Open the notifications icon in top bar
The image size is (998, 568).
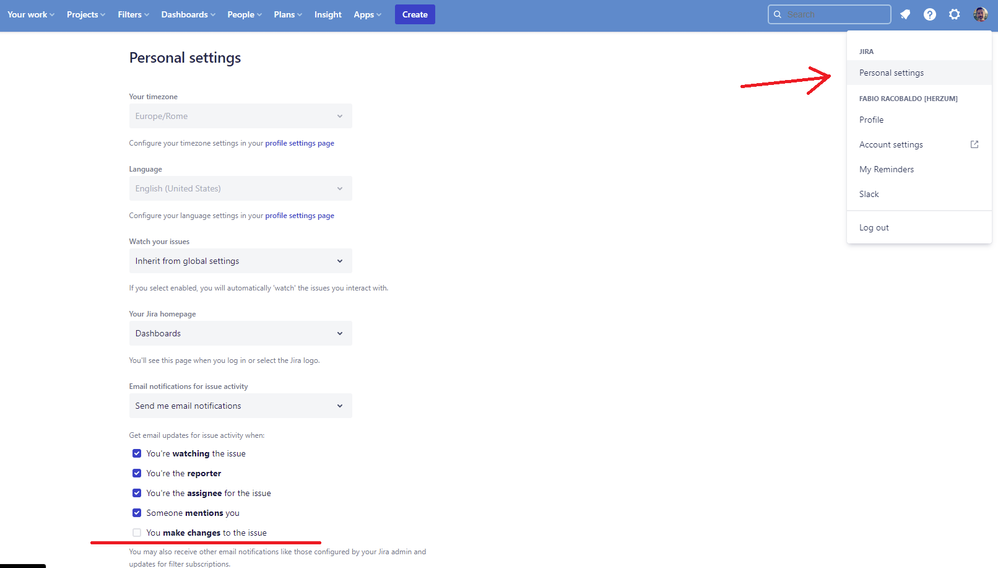[905, 14]
